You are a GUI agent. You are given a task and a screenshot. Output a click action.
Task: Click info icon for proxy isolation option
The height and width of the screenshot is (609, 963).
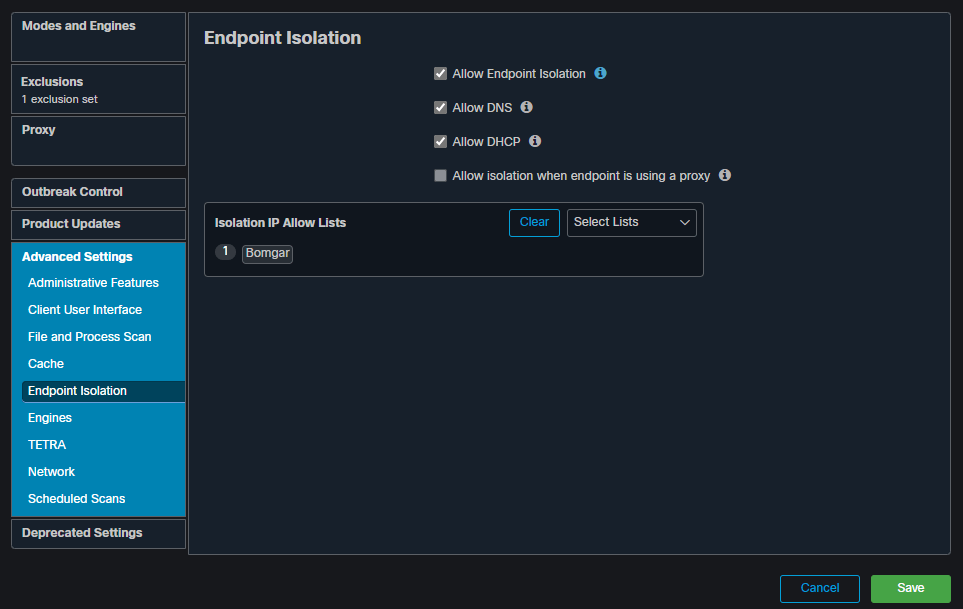coord(725,175)
